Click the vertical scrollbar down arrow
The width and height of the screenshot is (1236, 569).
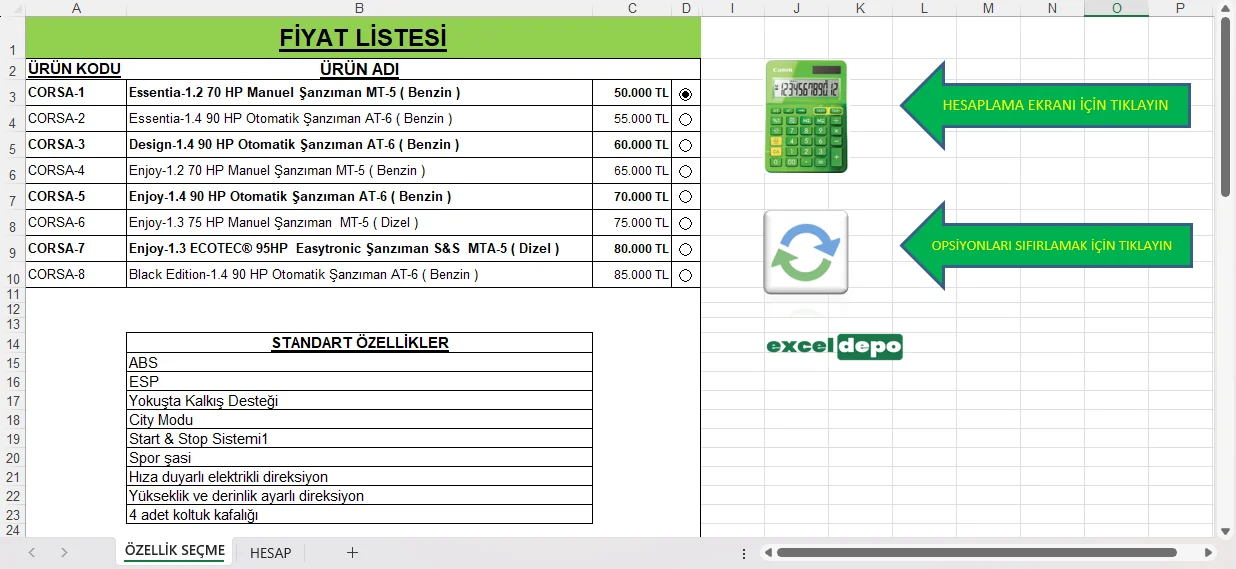[x=1225, y=531]
